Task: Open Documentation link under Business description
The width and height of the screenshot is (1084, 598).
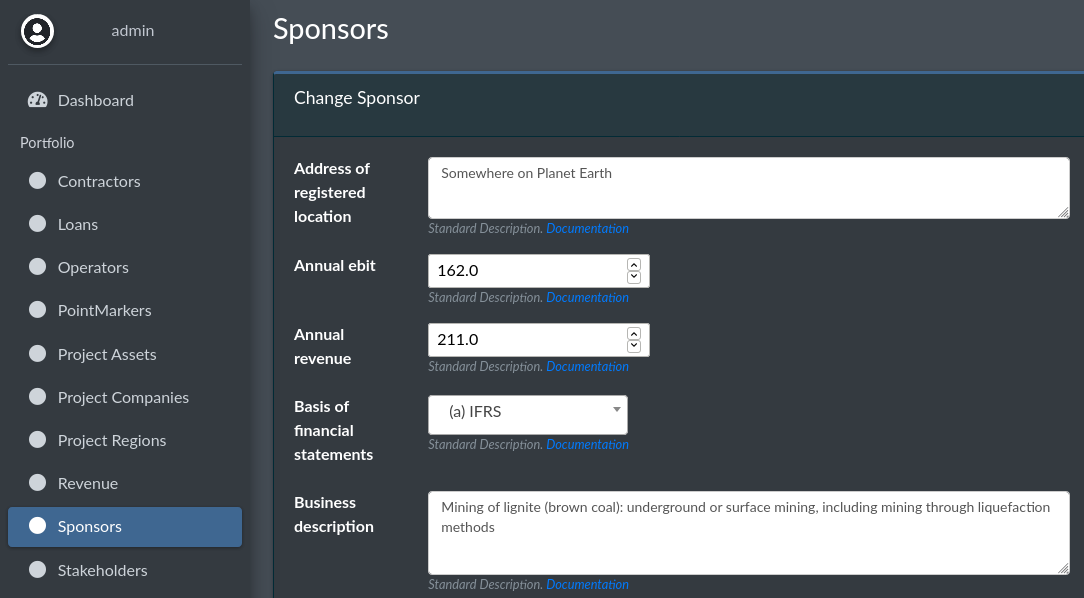Action: pos(587,584)
